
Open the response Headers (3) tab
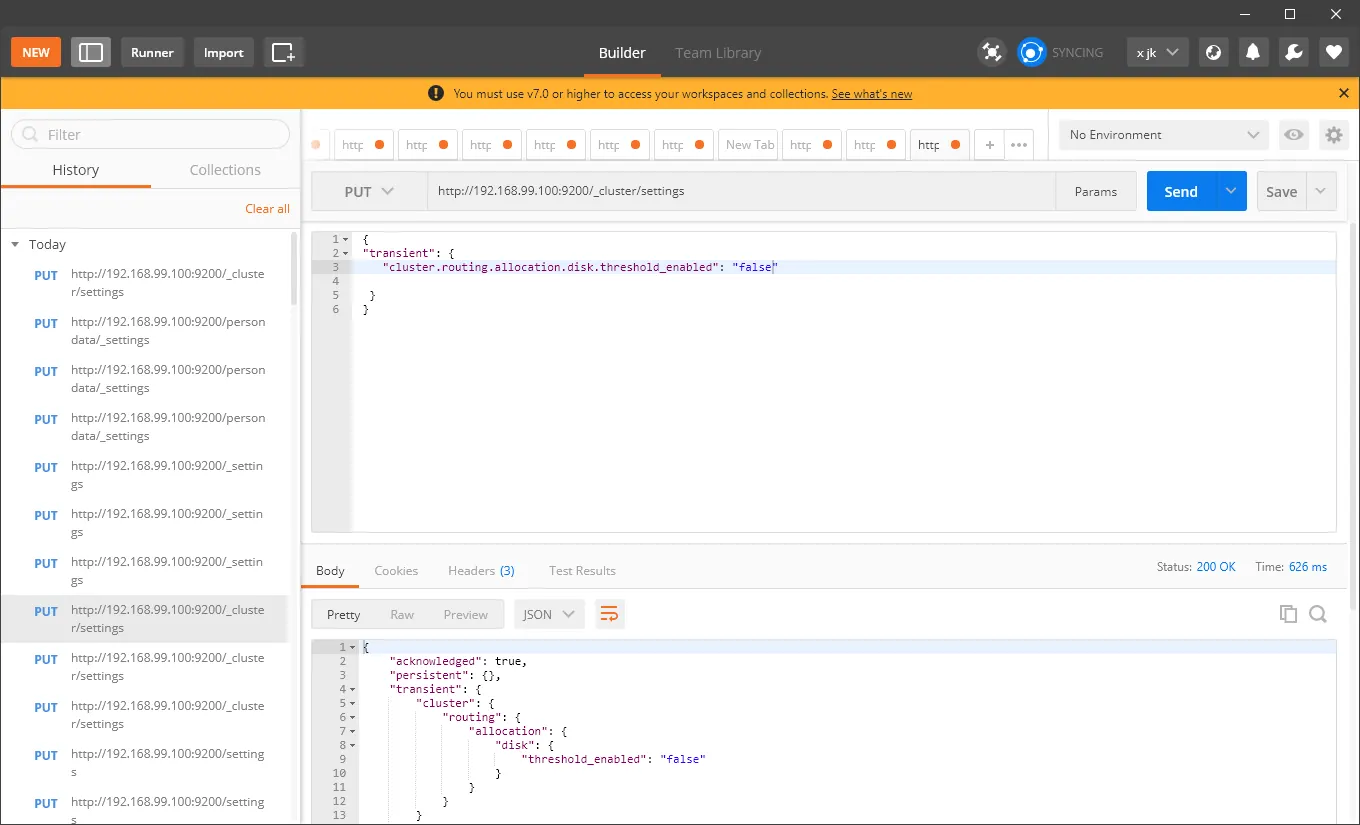481,570
